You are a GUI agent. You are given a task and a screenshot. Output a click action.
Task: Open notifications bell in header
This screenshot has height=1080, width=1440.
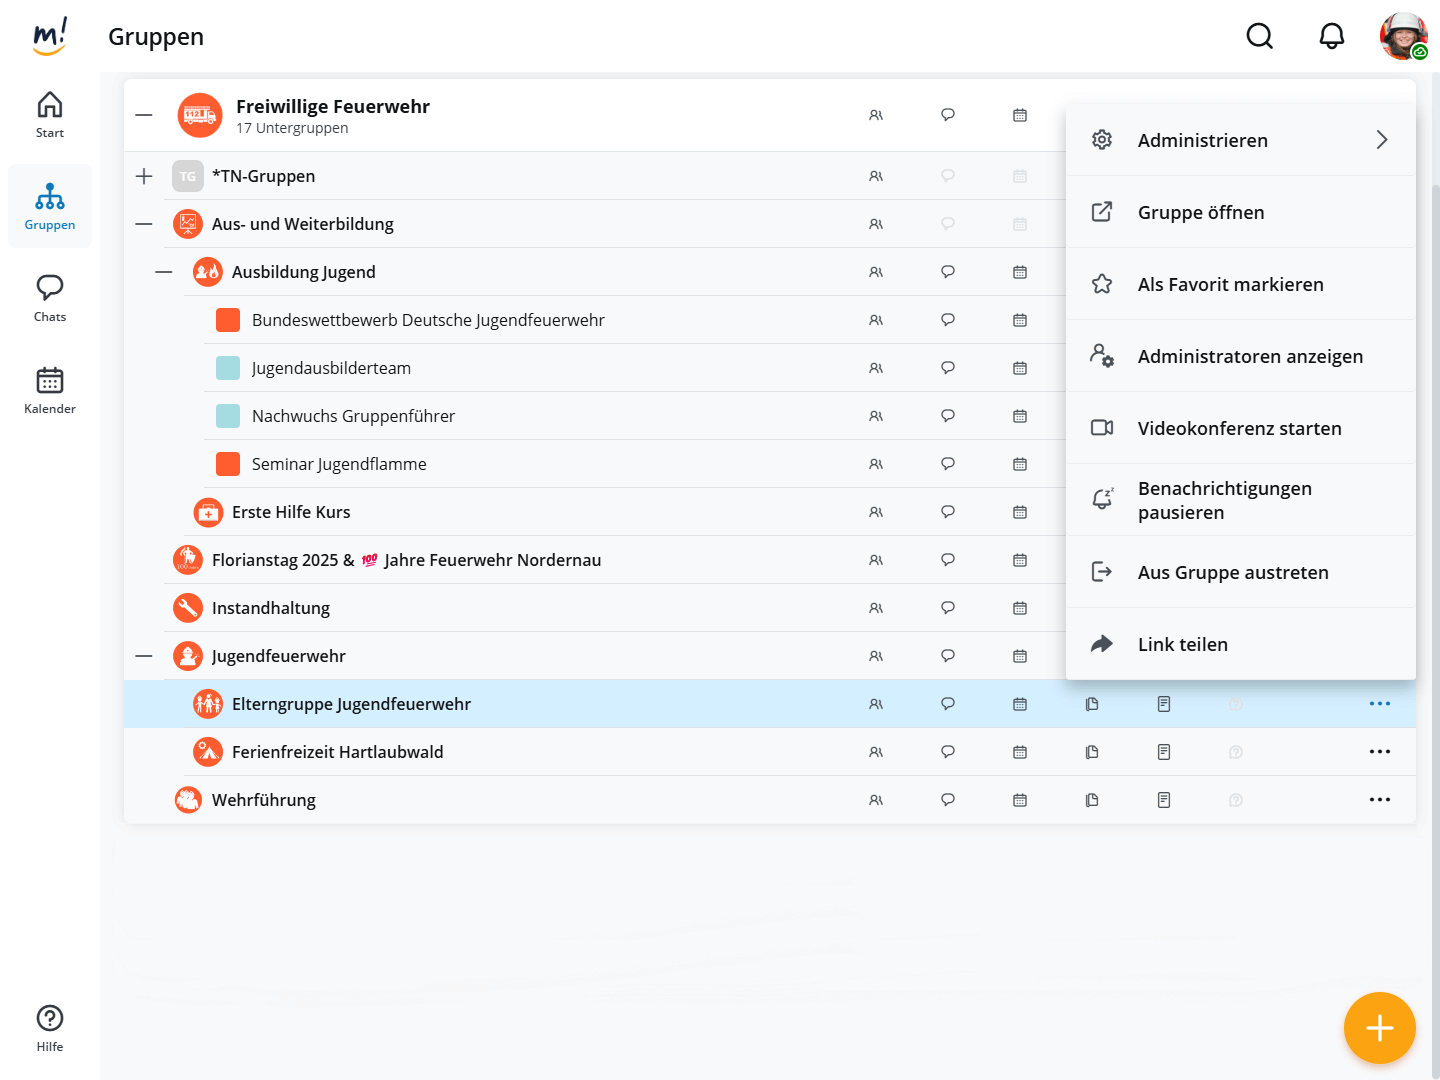click(1332, 37)
